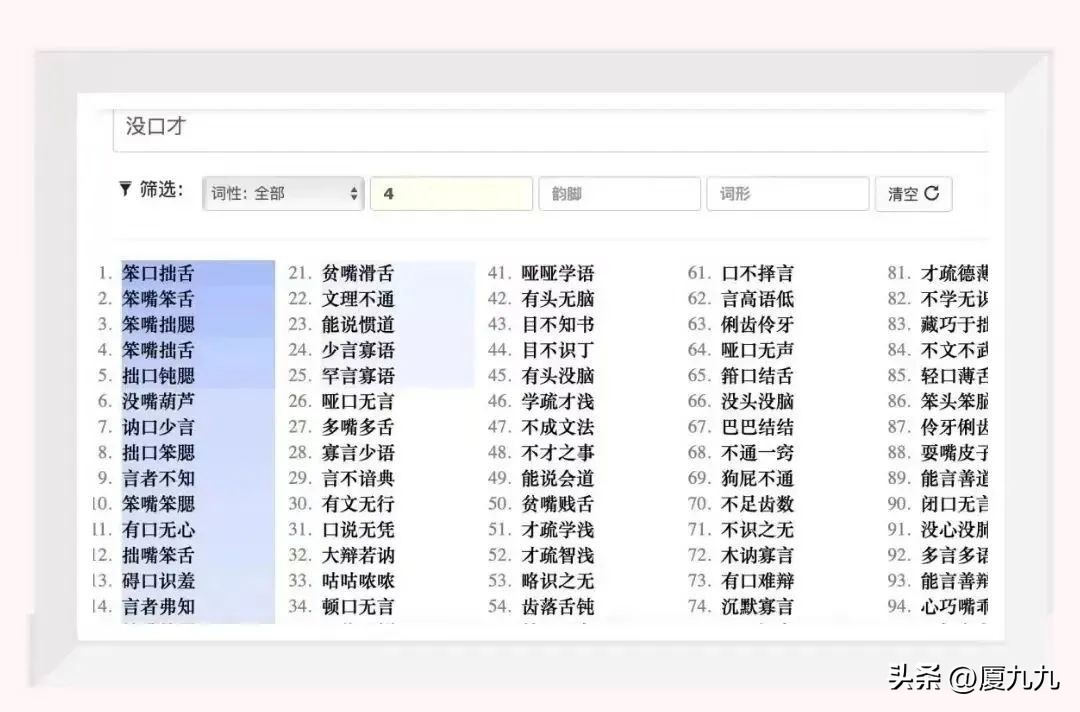Select the word length field showing 4
Image resolution: width=1080 pixels, height=712 pixels.
451,193
